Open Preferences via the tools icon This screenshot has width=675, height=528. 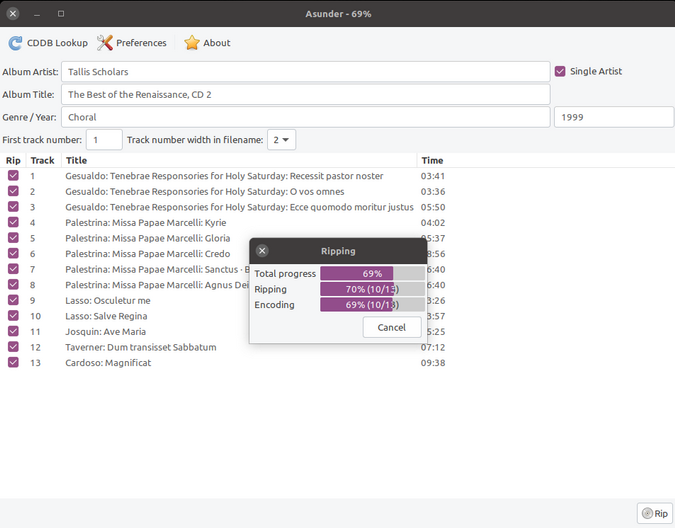tap(105, 43)
